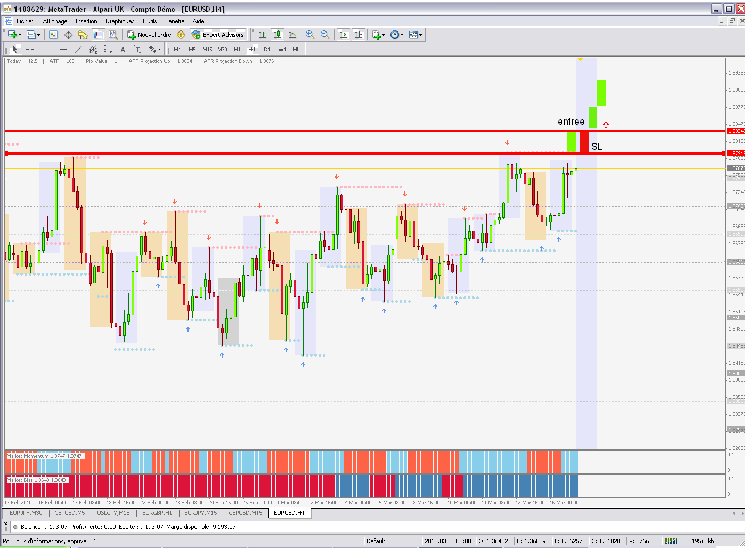
Task: Click the Default profile in status bar
Action: 376,541
